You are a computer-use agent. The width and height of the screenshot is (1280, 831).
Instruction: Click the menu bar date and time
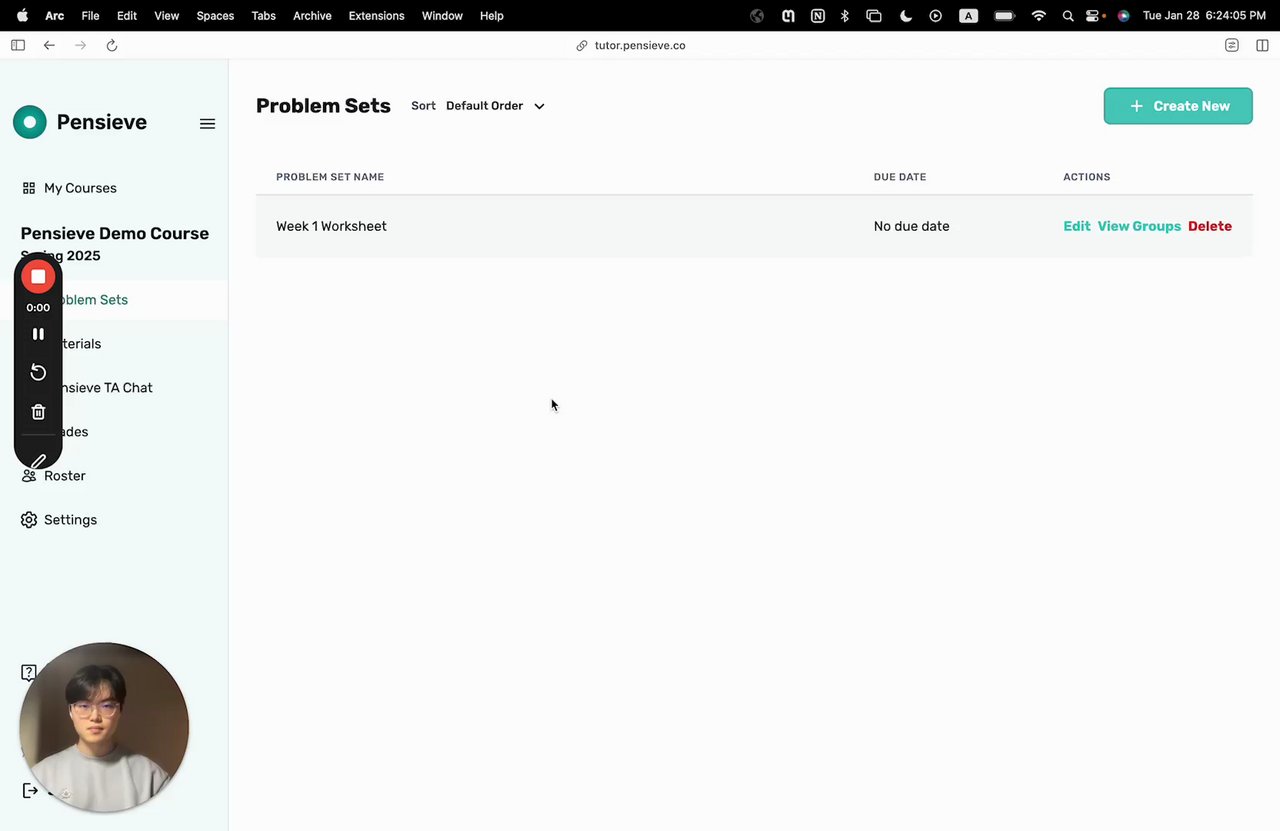[1204, 16]
